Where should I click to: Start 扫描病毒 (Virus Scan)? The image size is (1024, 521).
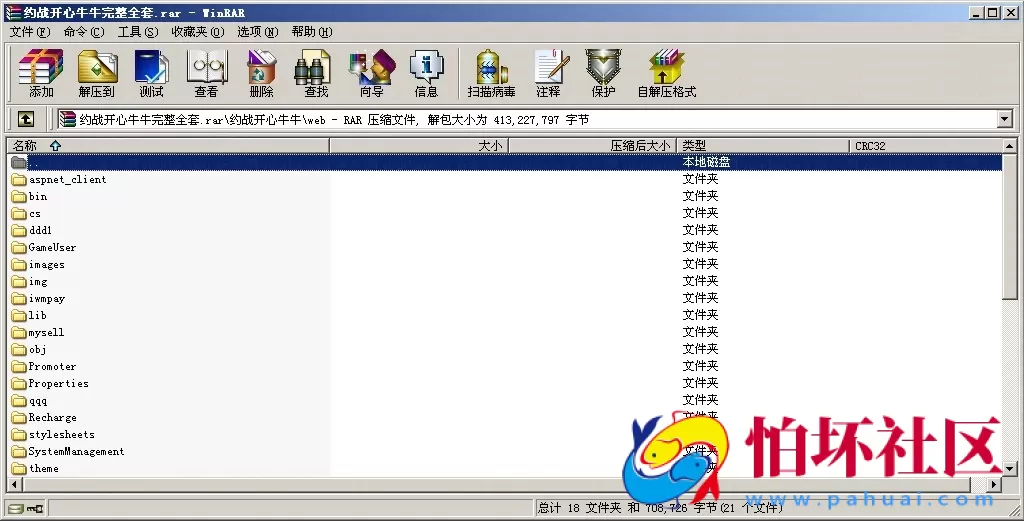pos(491,73)
